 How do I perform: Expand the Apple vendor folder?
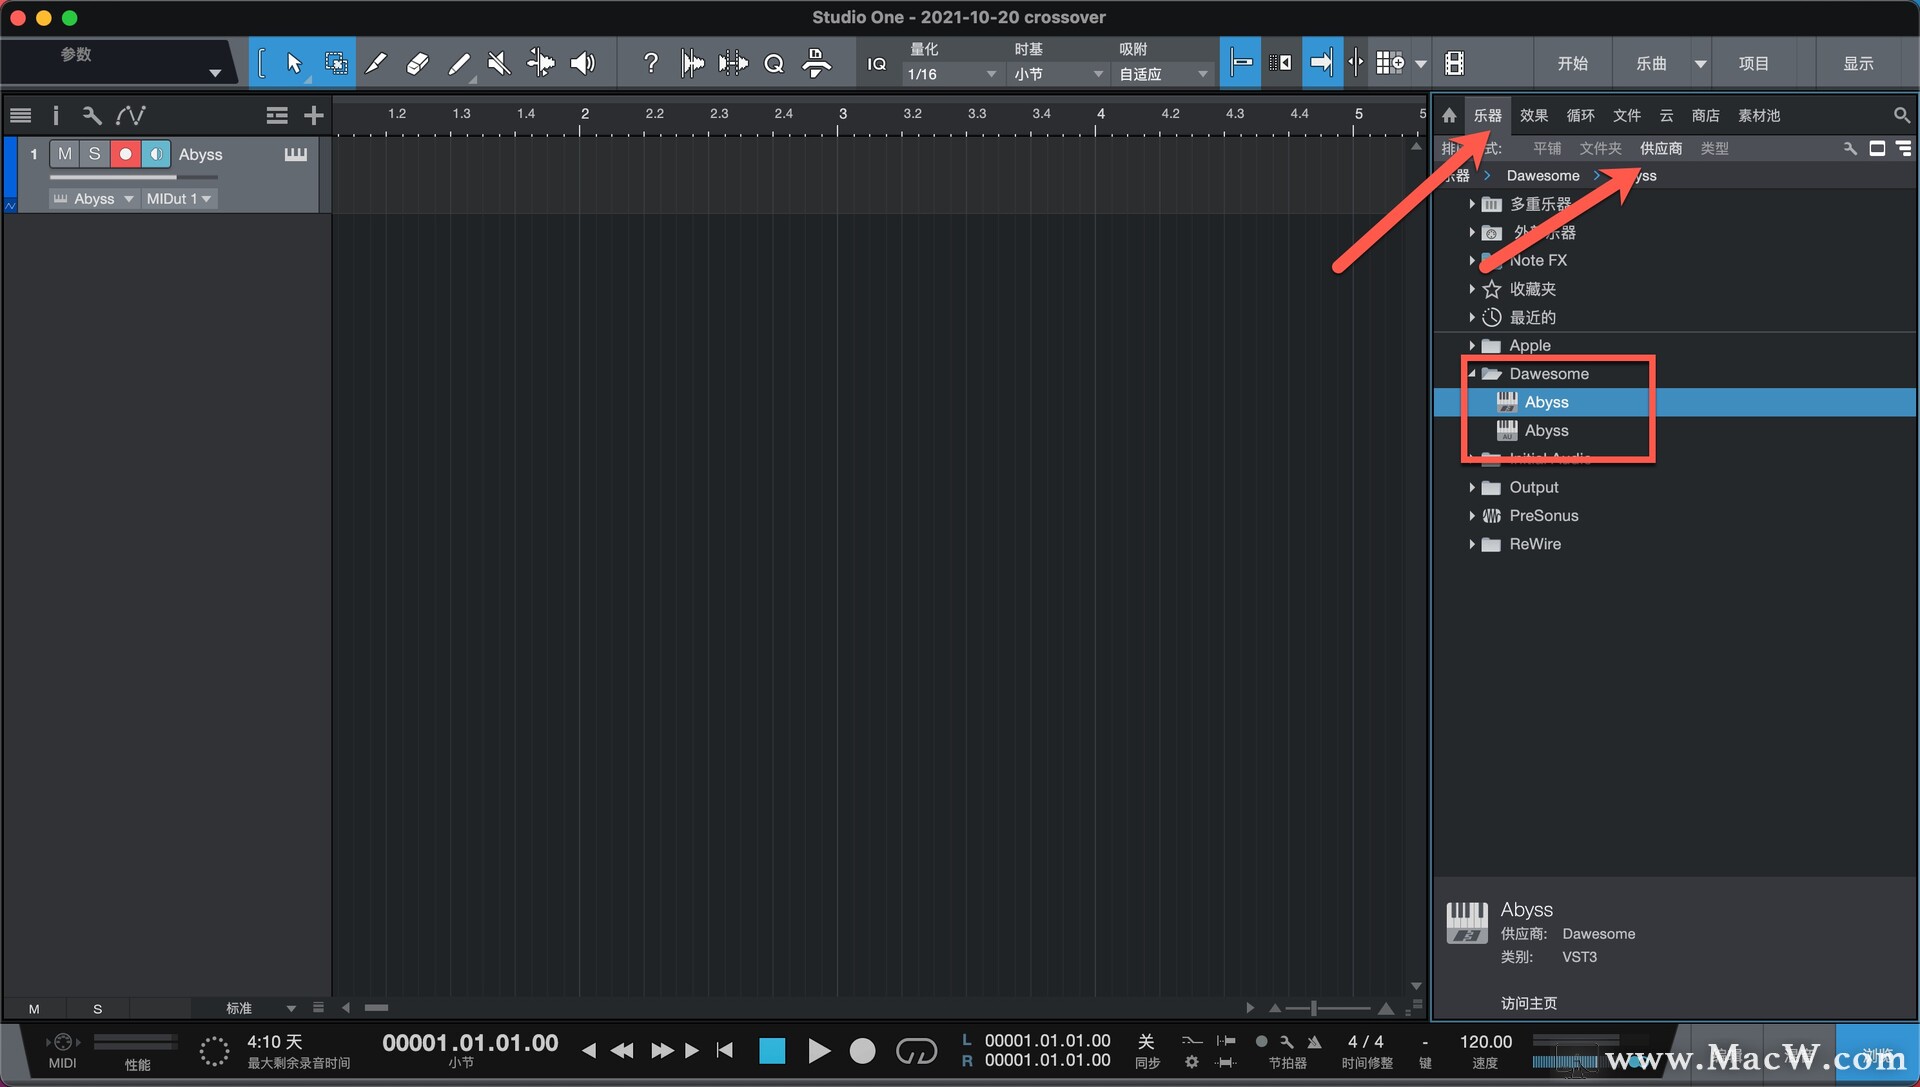[1472, 345]
